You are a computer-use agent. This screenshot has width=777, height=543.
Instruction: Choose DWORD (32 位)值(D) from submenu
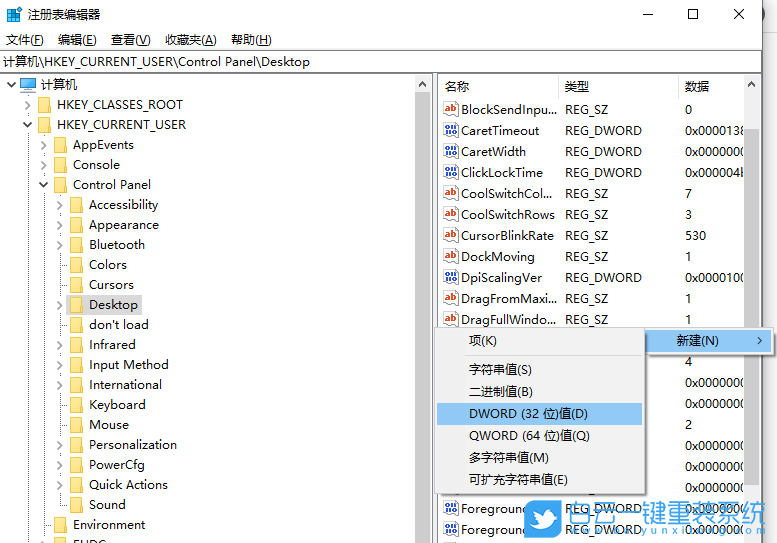539,414
